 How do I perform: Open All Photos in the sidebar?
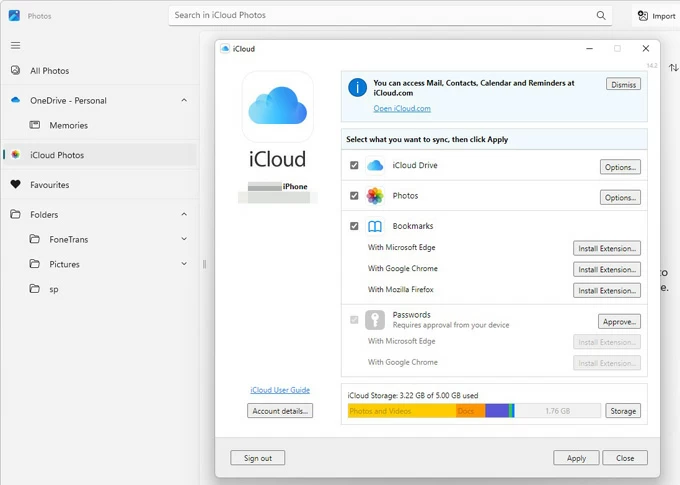point(49,71)
